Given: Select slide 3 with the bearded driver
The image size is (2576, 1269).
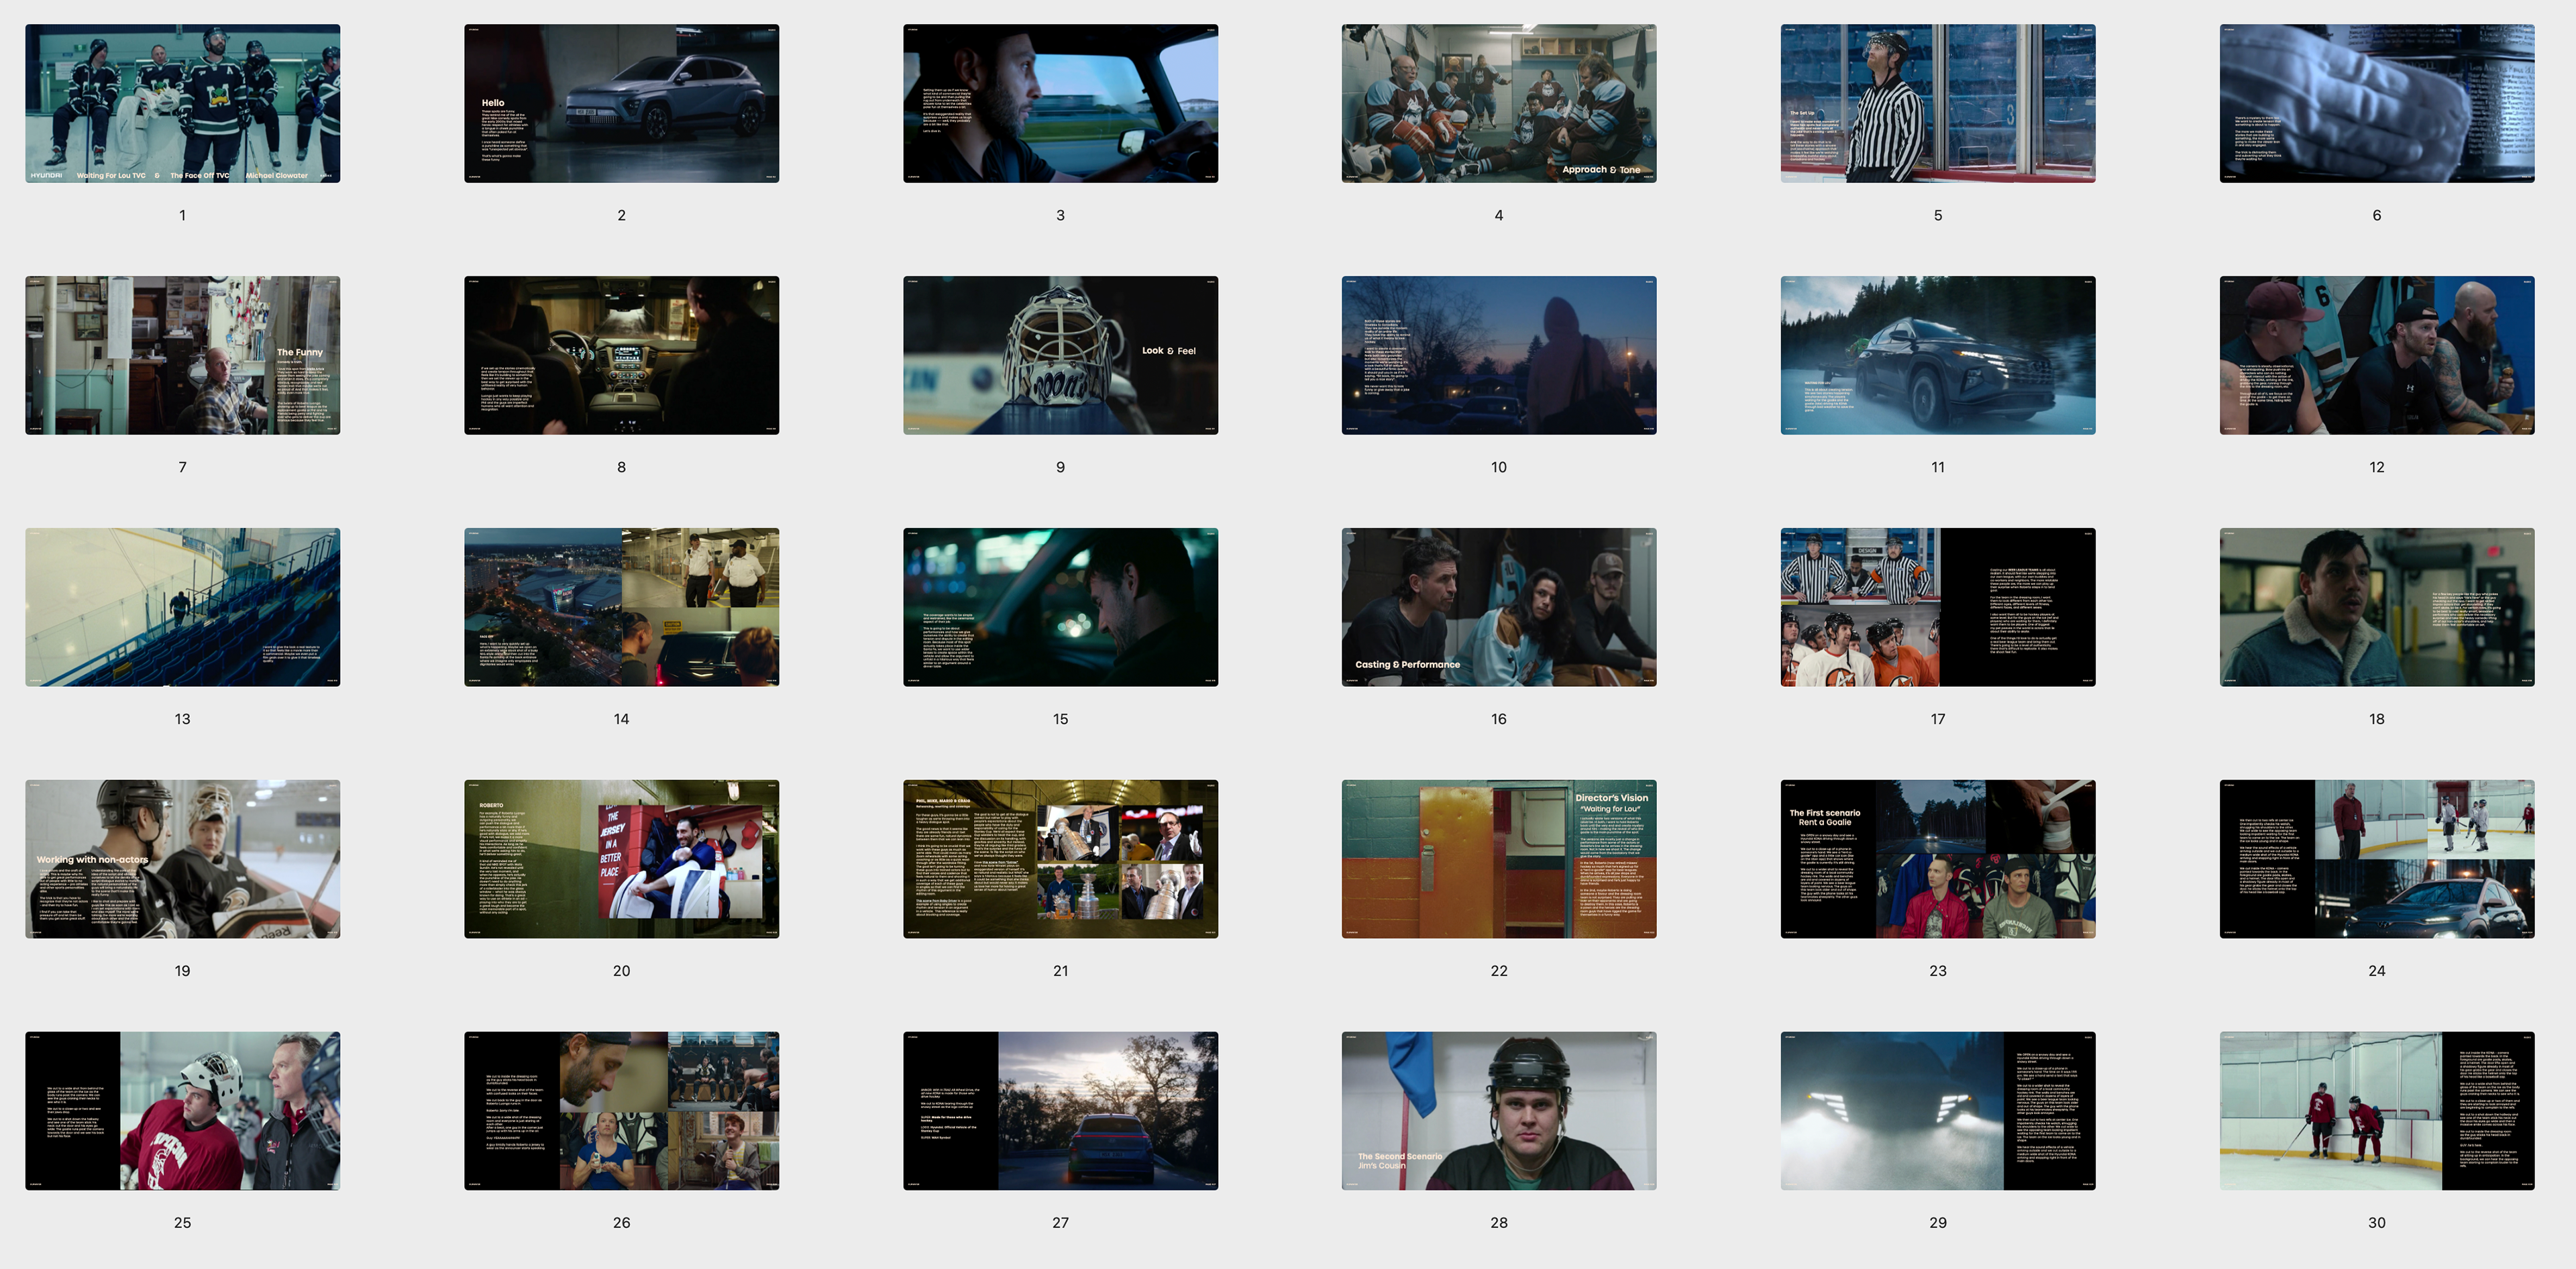Looking at the screenshot, I should [1060, 104].
